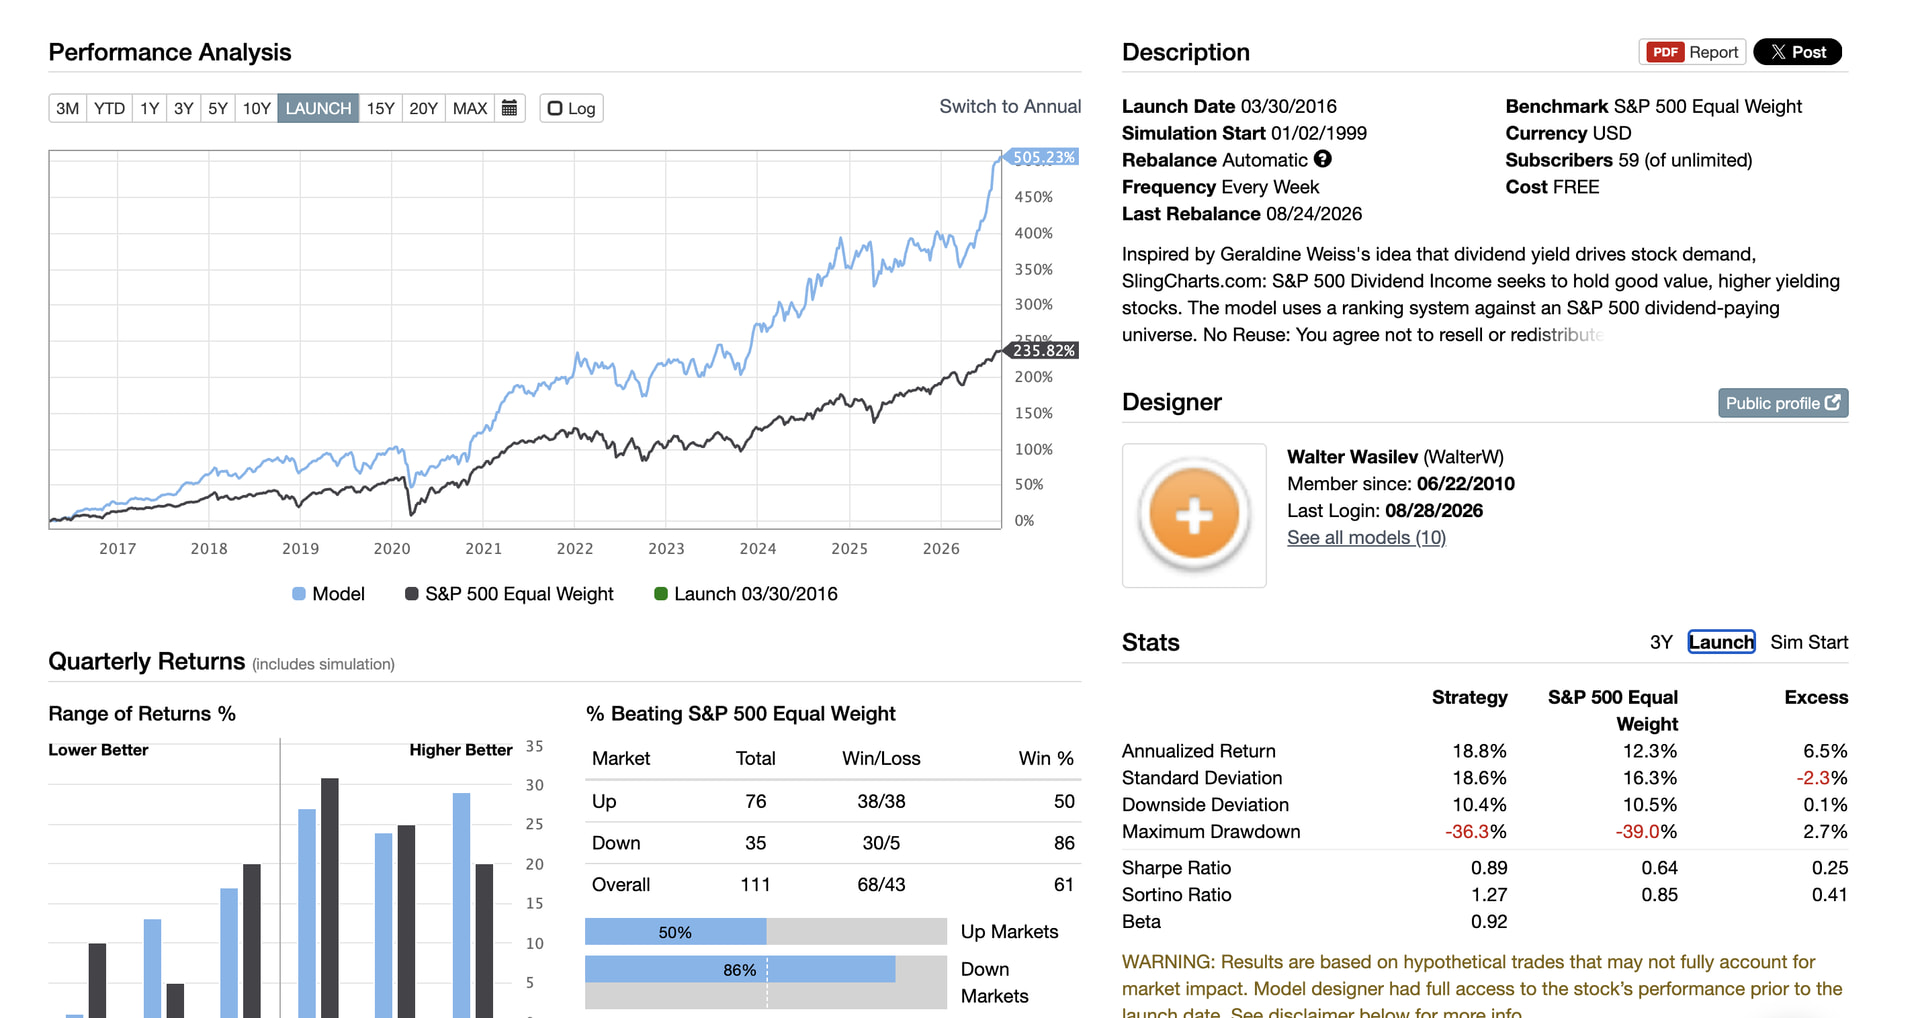This screenshot has width=1920, height=1018.
Task: Click the Beta value 0.92
Action: 1489,922
